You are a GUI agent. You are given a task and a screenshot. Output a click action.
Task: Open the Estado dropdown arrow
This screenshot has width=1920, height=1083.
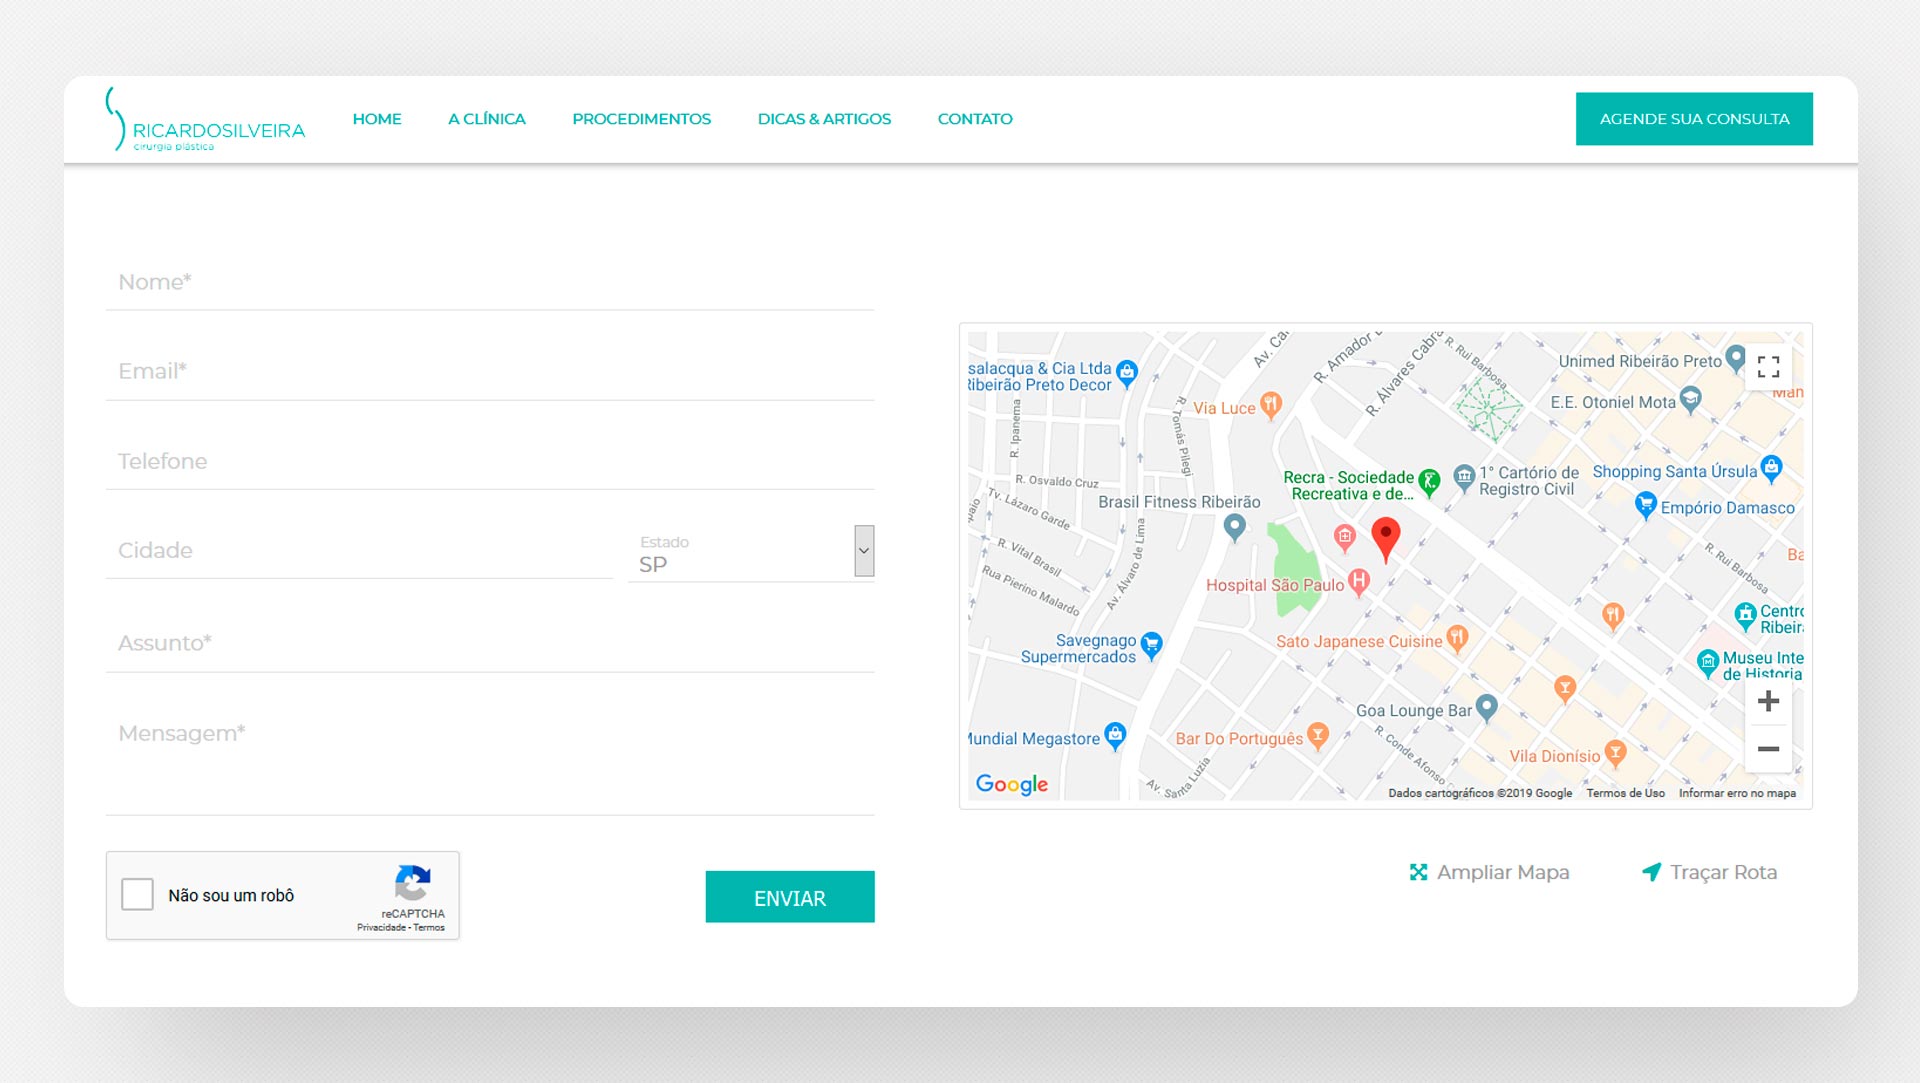(864, 551)
